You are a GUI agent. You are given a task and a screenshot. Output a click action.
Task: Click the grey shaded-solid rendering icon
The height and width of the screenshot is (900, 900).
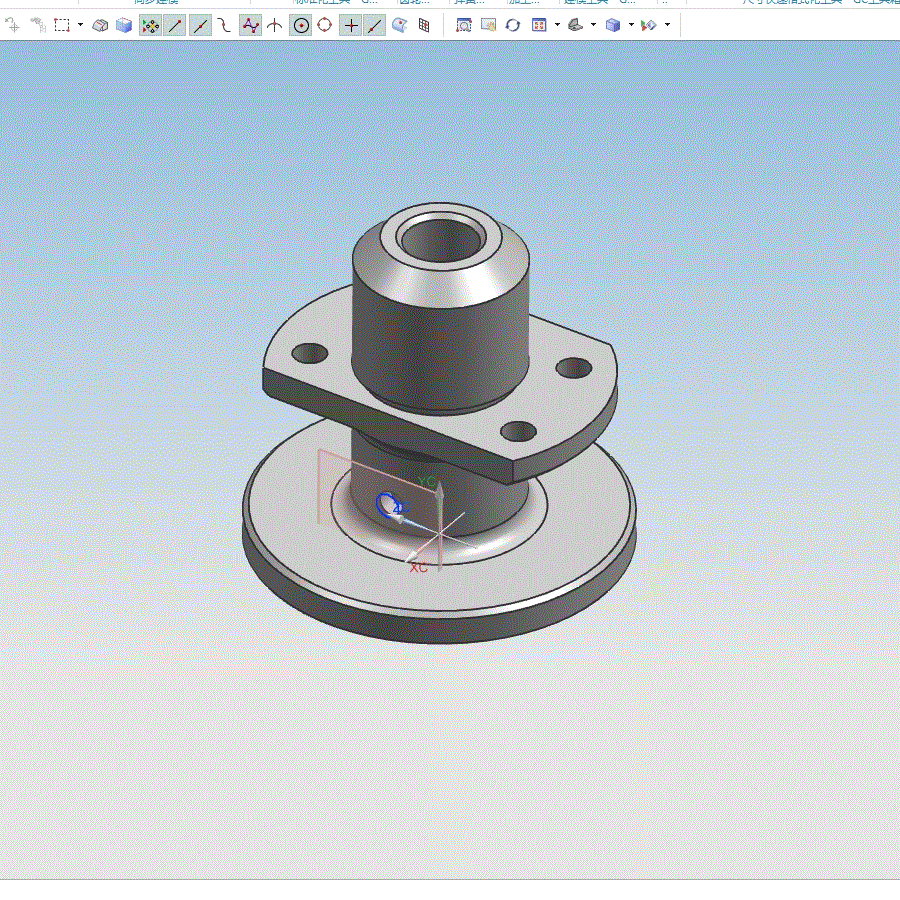pos(575,25)
